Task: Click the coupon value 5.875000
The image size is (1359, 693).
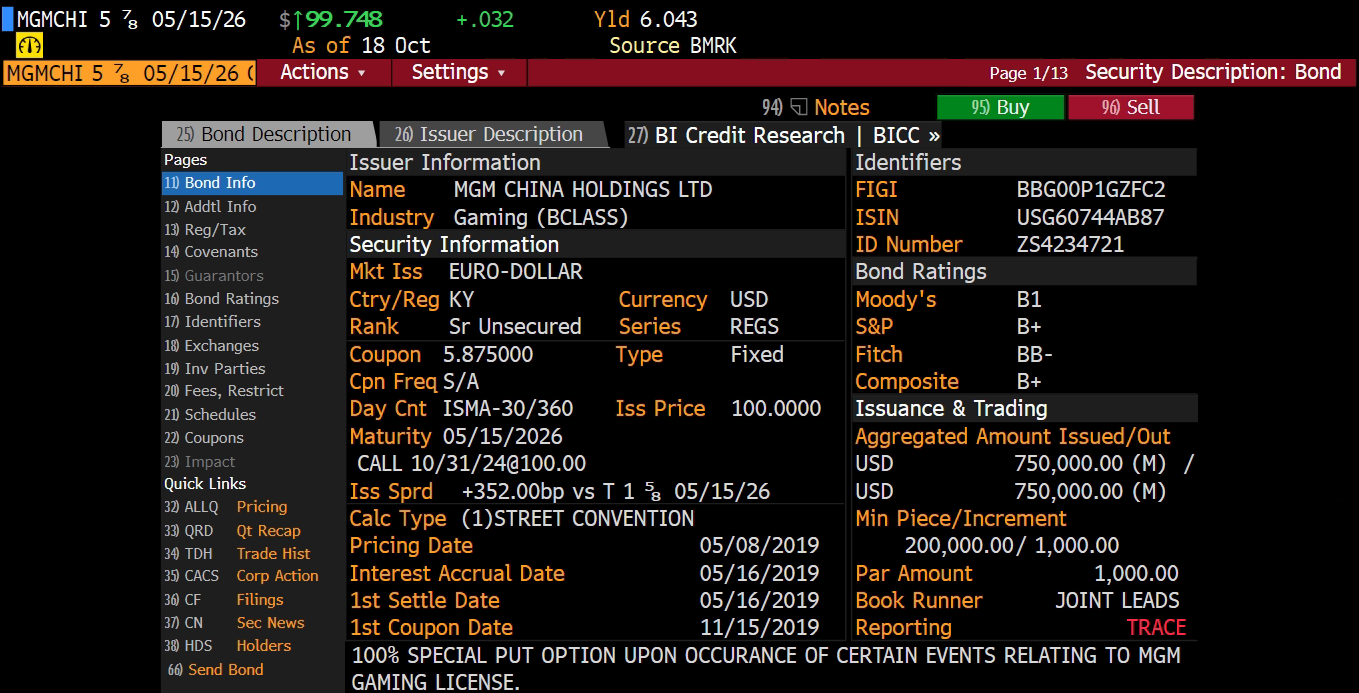Action: pos(488,354)
